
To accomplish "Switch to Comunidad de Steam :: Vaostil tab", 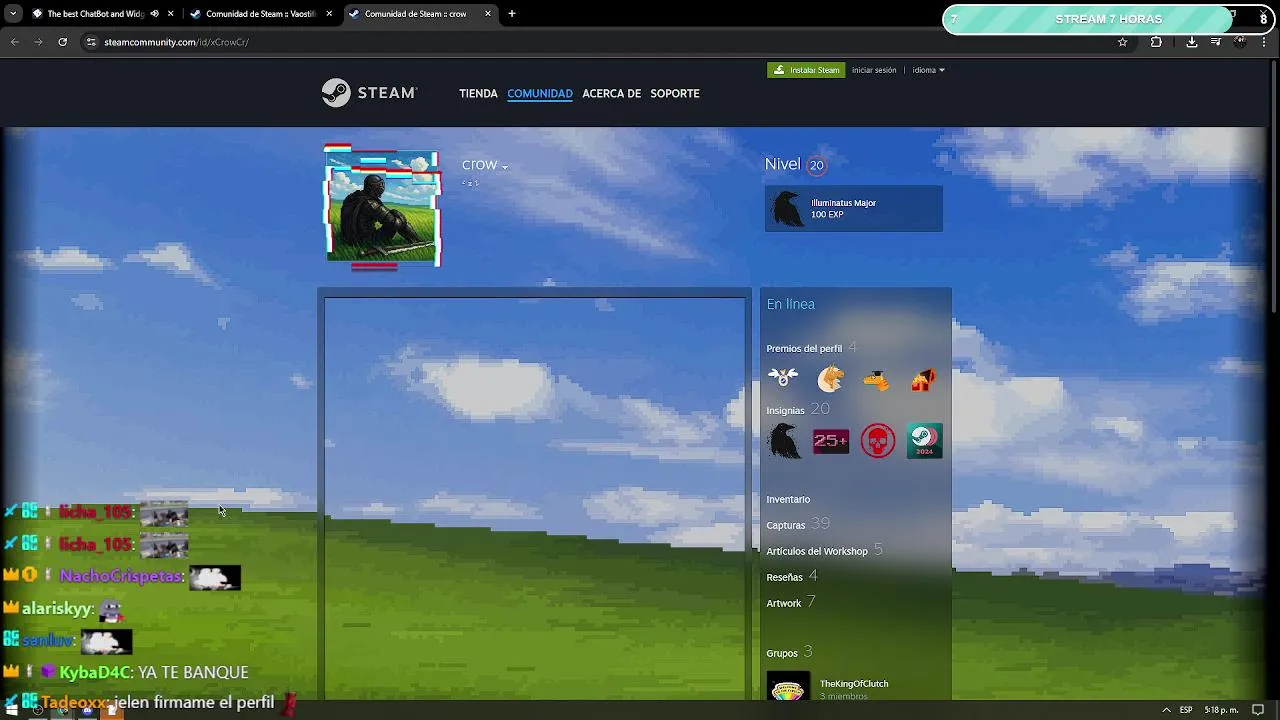I will point(260,14).
